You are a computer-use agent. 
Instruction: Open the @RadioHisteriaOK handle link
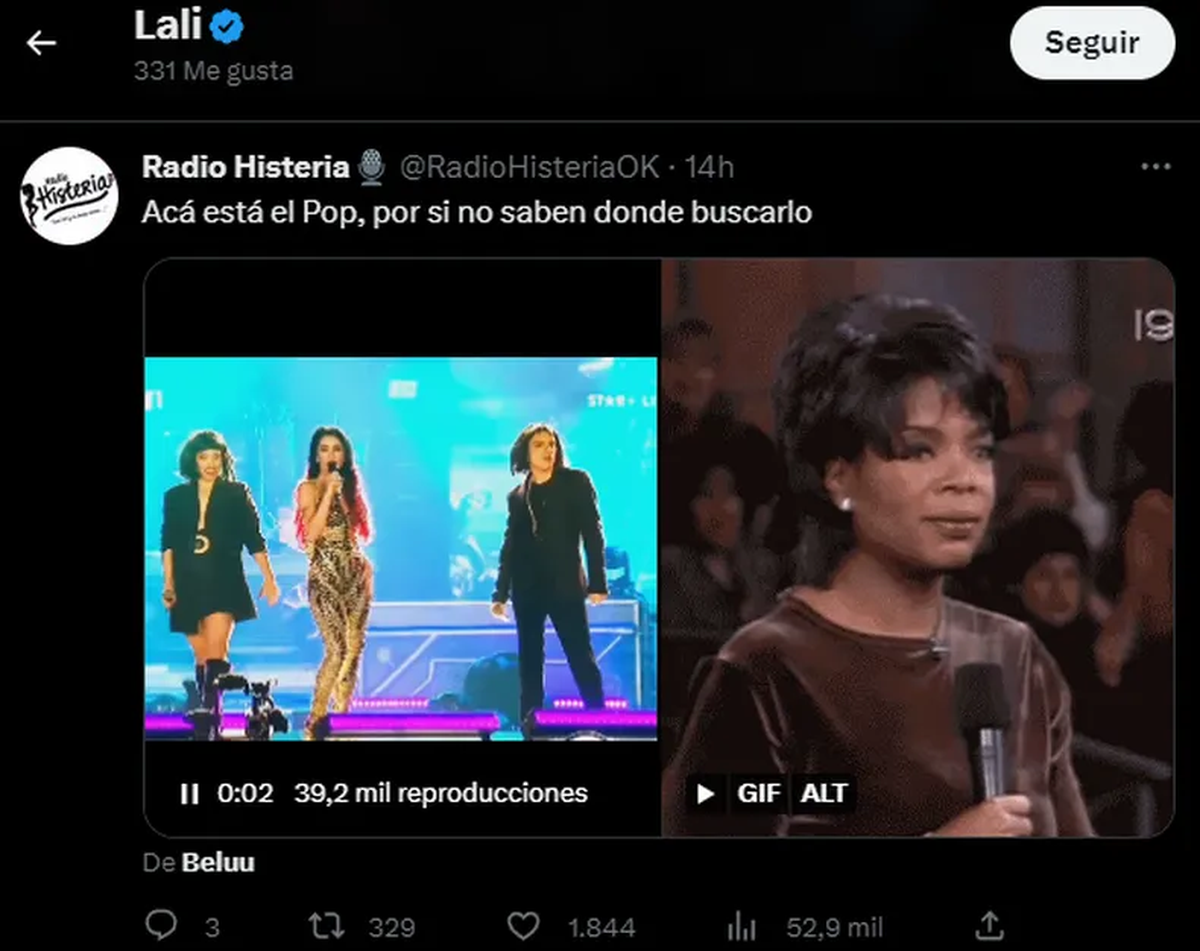tap(530, 167)
